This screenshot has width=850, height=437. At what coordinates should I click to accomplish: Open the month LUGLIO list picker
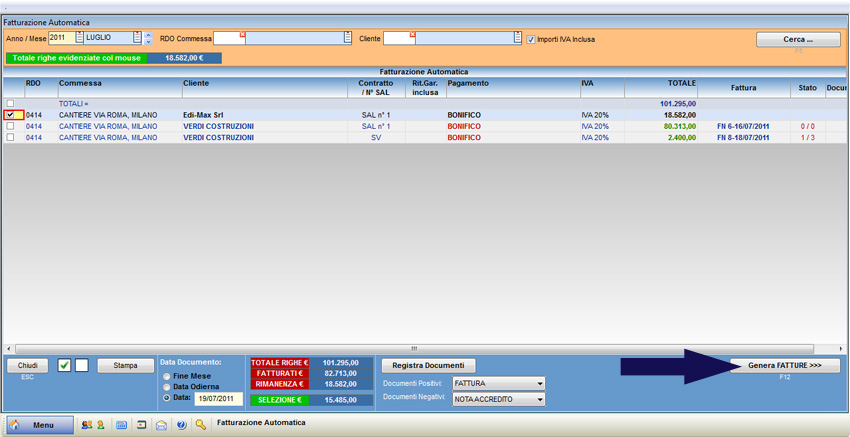138,38
